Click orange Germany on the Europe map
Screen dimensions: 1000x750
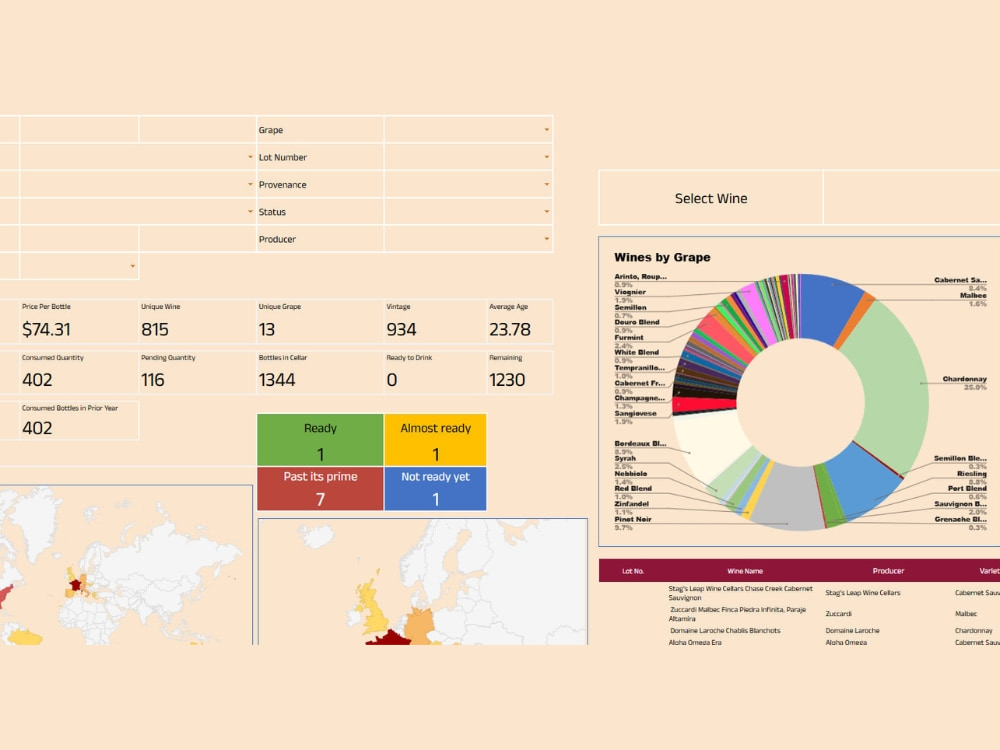(420, 624)
